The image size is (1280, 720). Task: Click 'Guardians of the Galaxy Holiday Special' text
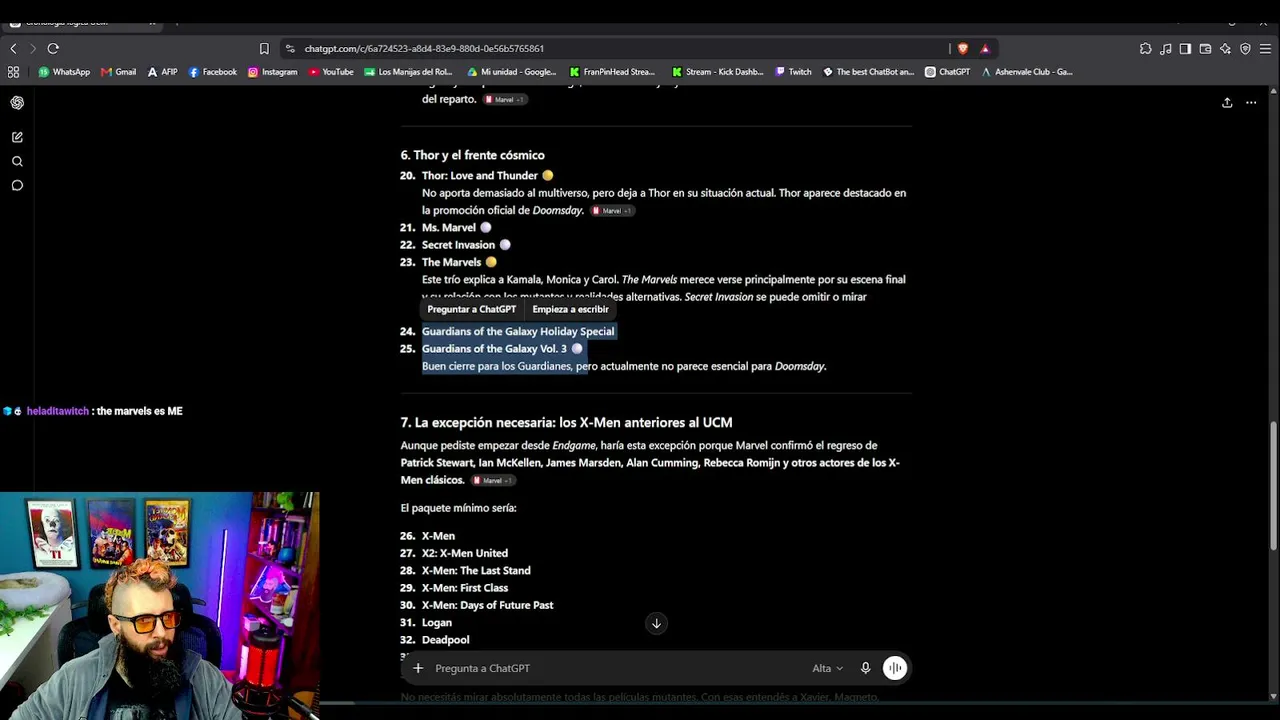pos(518,331)
